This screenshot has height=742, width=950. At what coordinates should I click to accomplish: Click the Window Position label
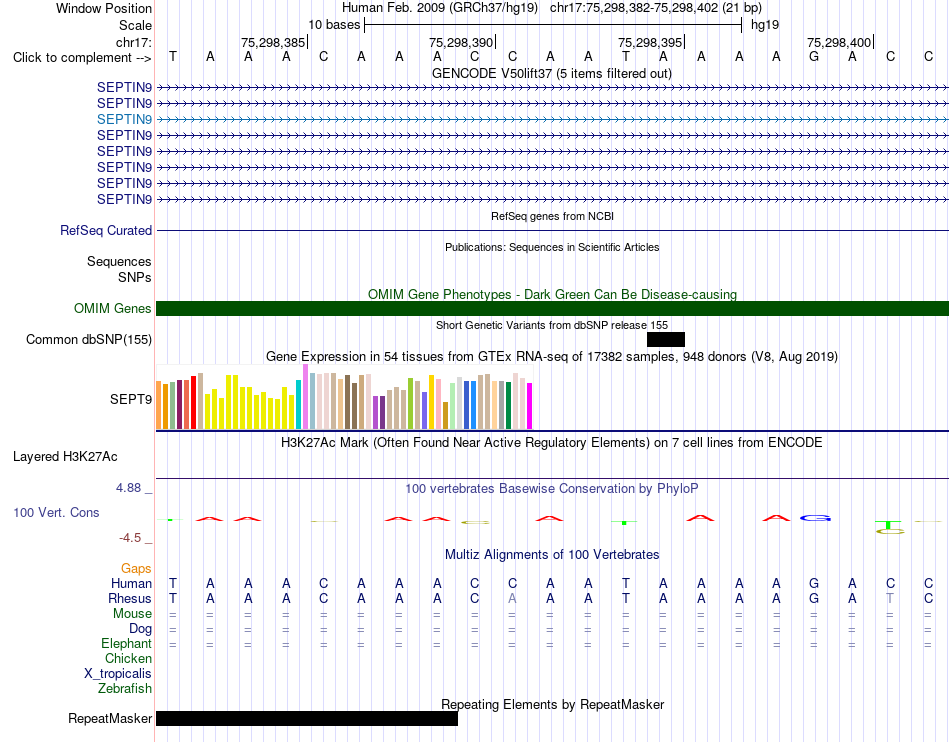pos(104,8)
